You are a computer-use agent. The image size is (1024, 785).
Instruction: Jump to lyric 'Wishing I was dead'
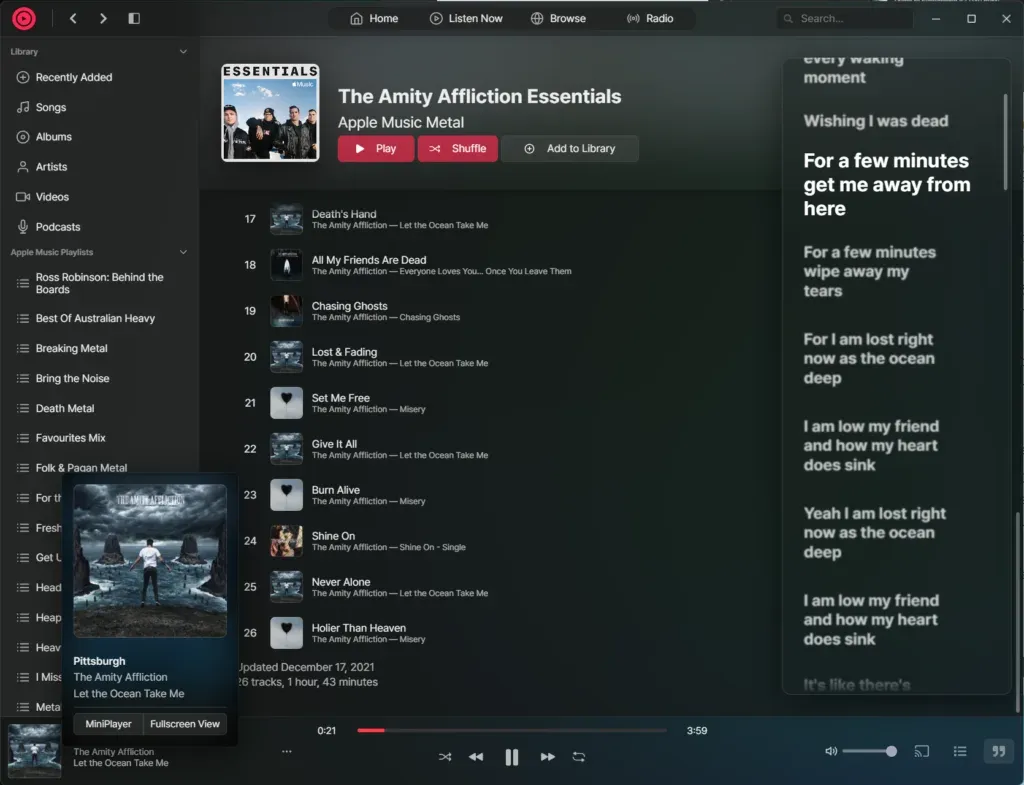pyautogui.click(x=876, y=121)
